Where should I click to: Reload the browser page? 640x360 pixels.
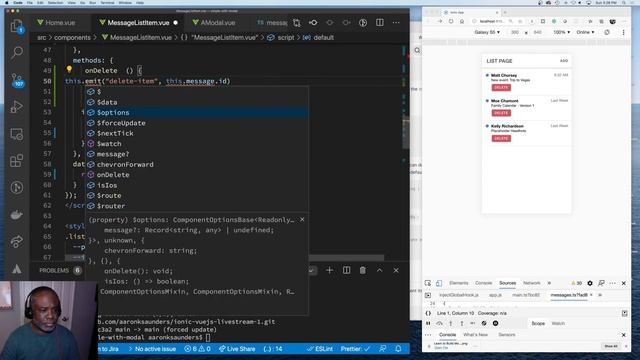[x=451, y=21]
